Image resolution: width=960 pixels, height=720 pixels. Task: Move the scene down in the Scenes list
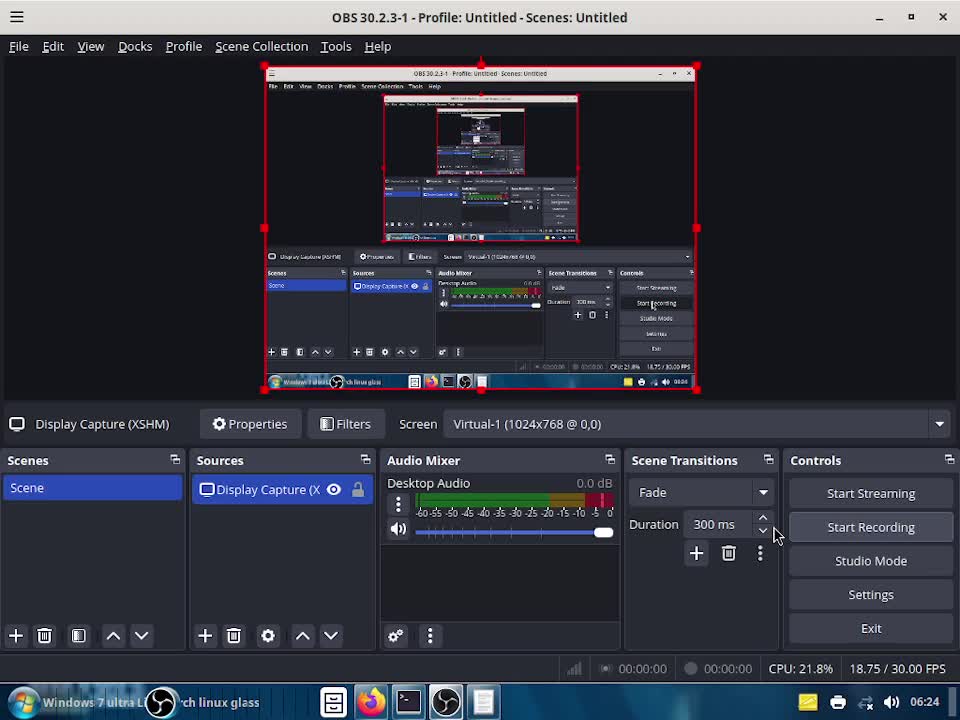pos(141,636)
